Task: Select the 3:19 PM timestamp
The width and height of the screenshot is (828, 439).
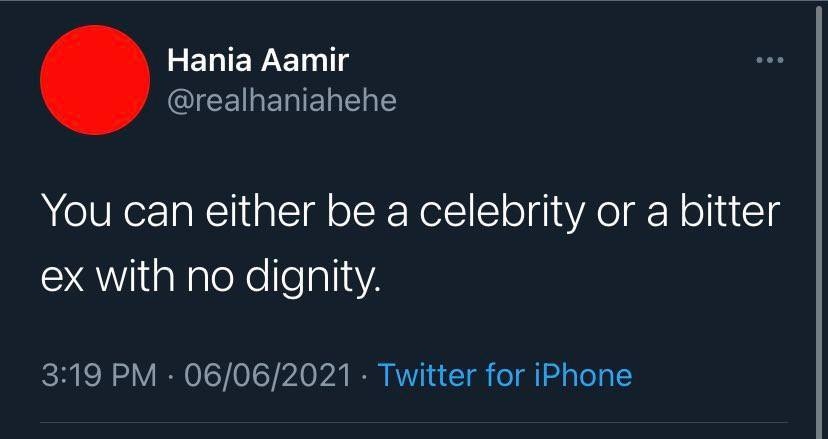Action: pos(99,375)
